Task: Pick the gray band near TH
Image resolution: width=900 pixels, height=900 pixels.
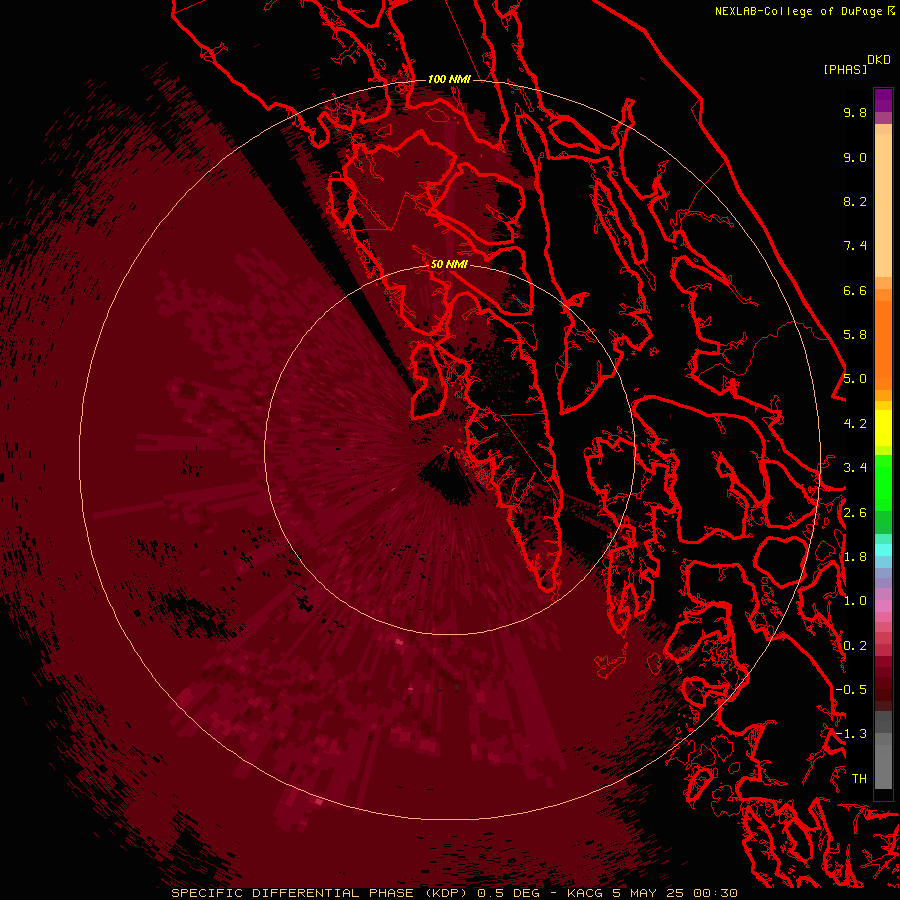Action: [883, 761]
